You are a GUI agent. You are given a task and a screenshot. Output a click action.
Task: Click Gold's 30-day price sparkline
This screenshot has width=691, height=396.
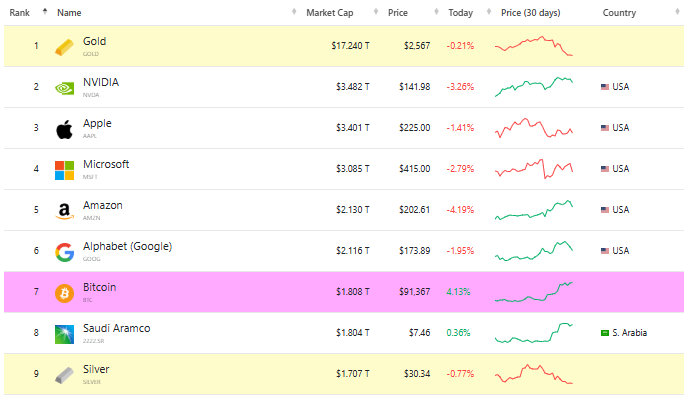coord(534,46)
